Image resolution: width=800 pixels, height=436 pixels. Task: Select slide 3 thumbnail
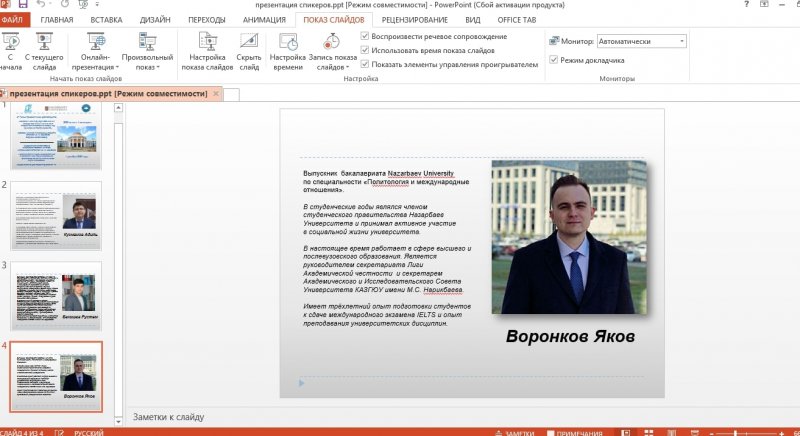click(x=56, y=296)
